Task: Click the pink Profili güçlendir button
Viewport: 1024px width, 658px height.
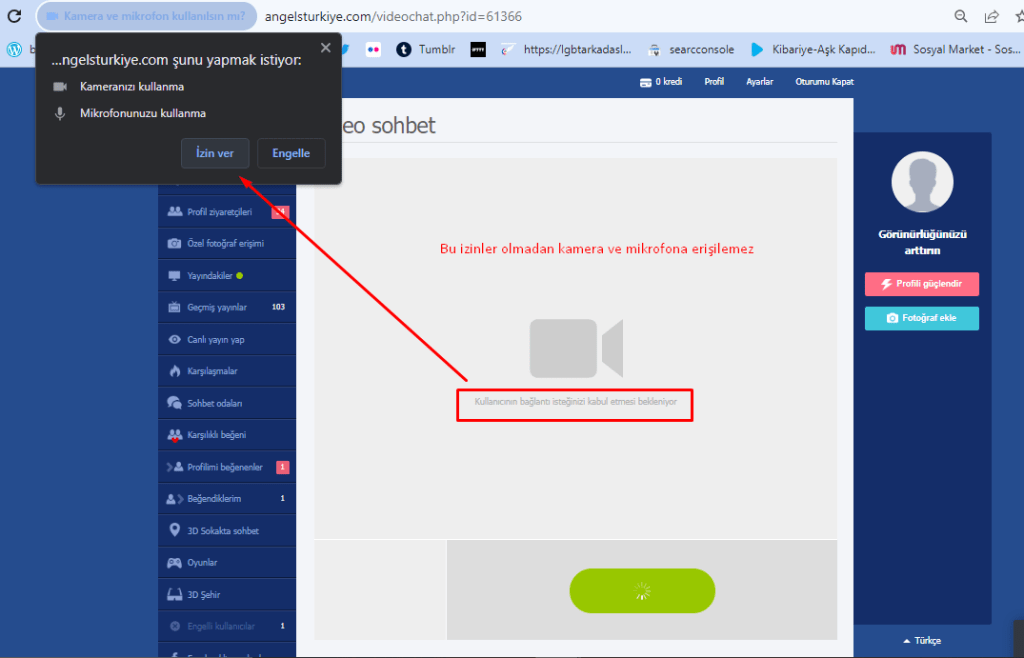Action: click(x=921, y=284)
